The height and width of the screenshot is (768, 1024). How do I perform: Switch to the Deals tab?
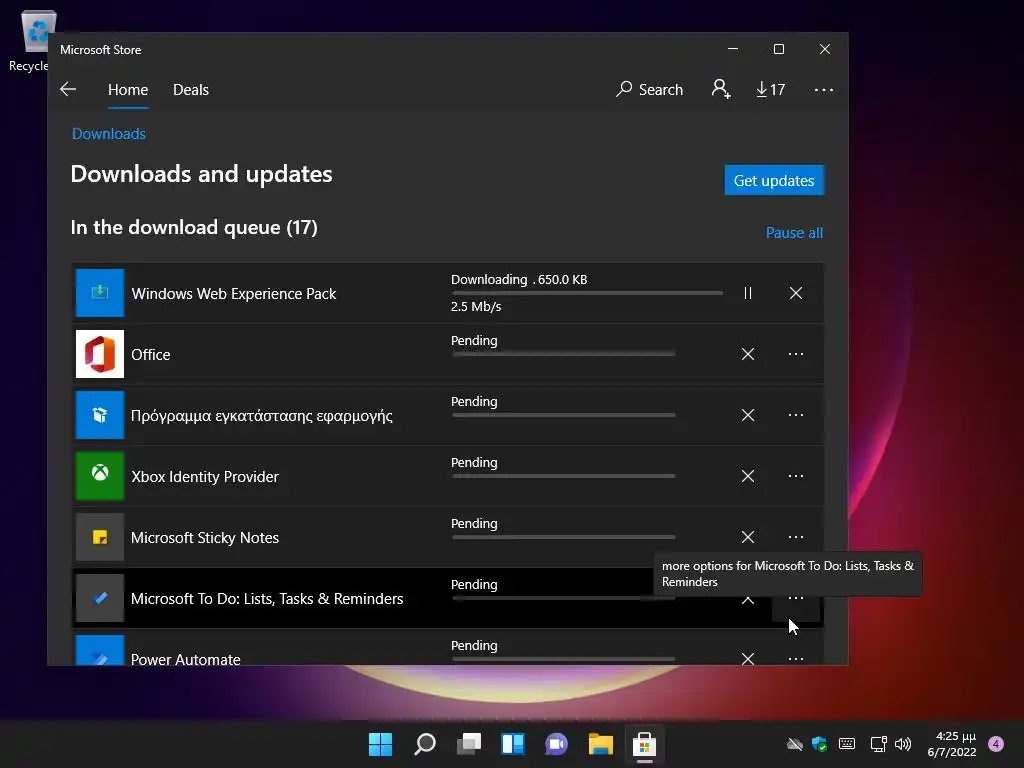pos(191,89)
